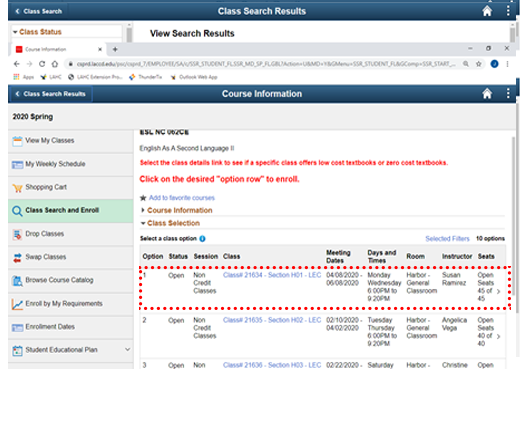Open the three-dot menu in Course Information header
This screenshot has height=425, width=529.
(x=508, y=93)
